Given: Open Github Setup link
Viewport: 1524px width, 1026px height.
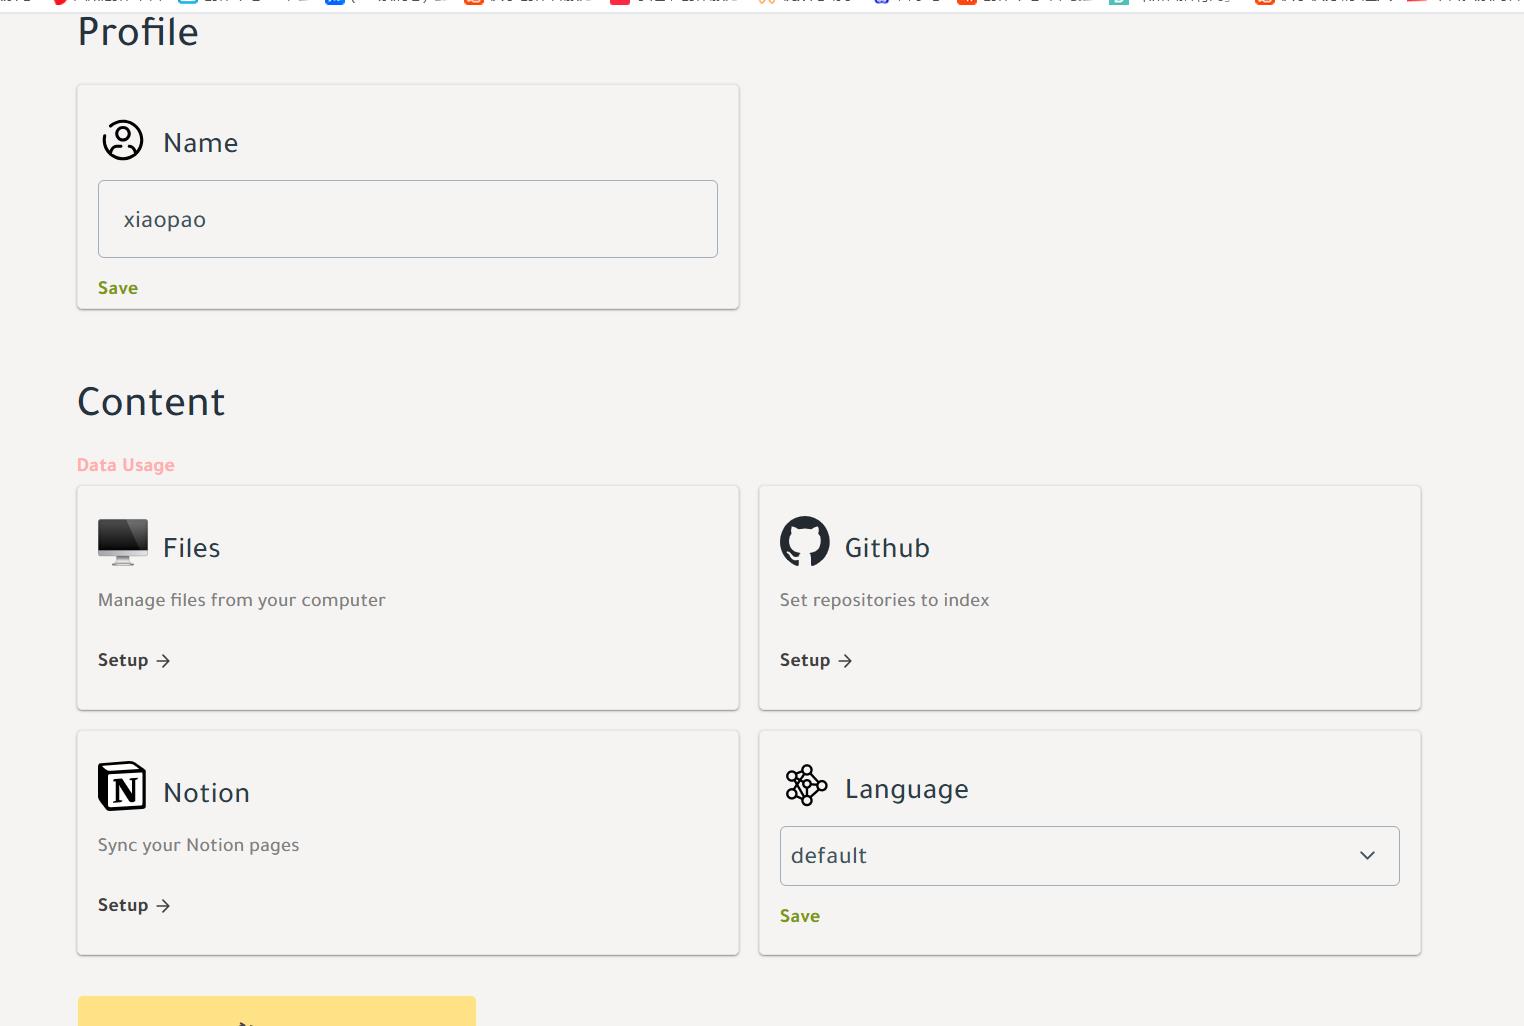Looking at the screenshot, I should tap(816, 660).
